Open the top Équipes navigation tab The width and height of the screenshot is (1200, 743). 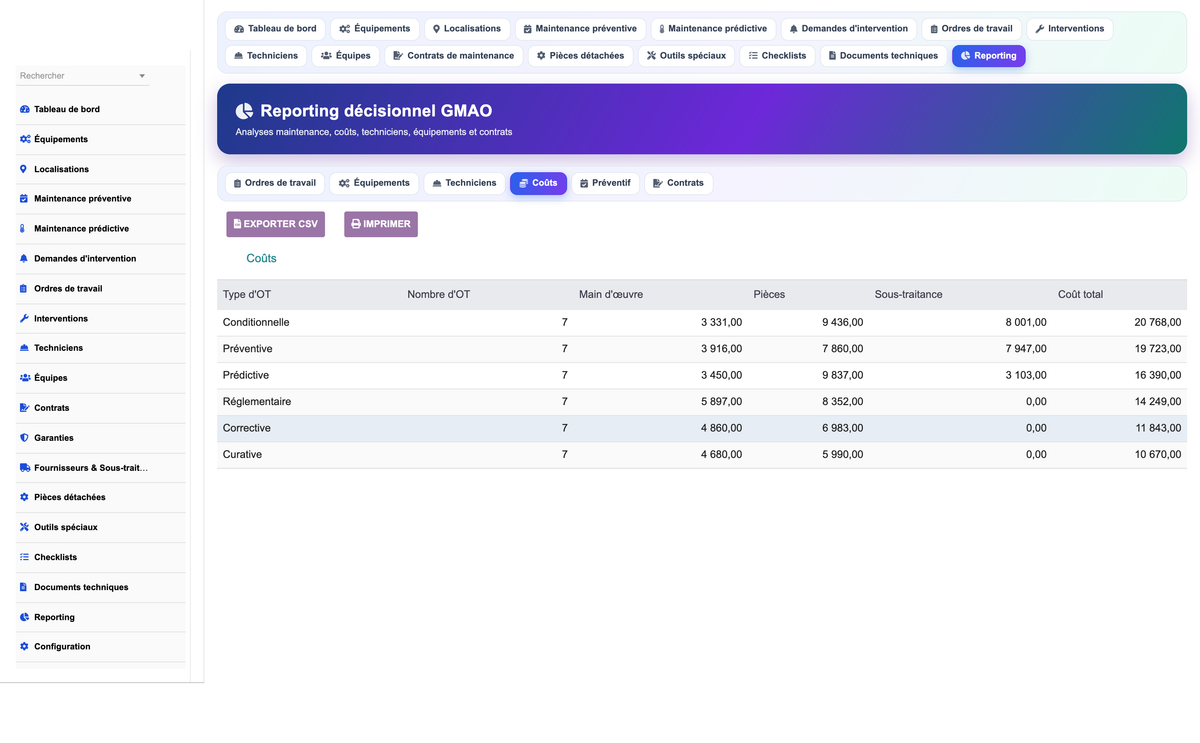(346, 56)
